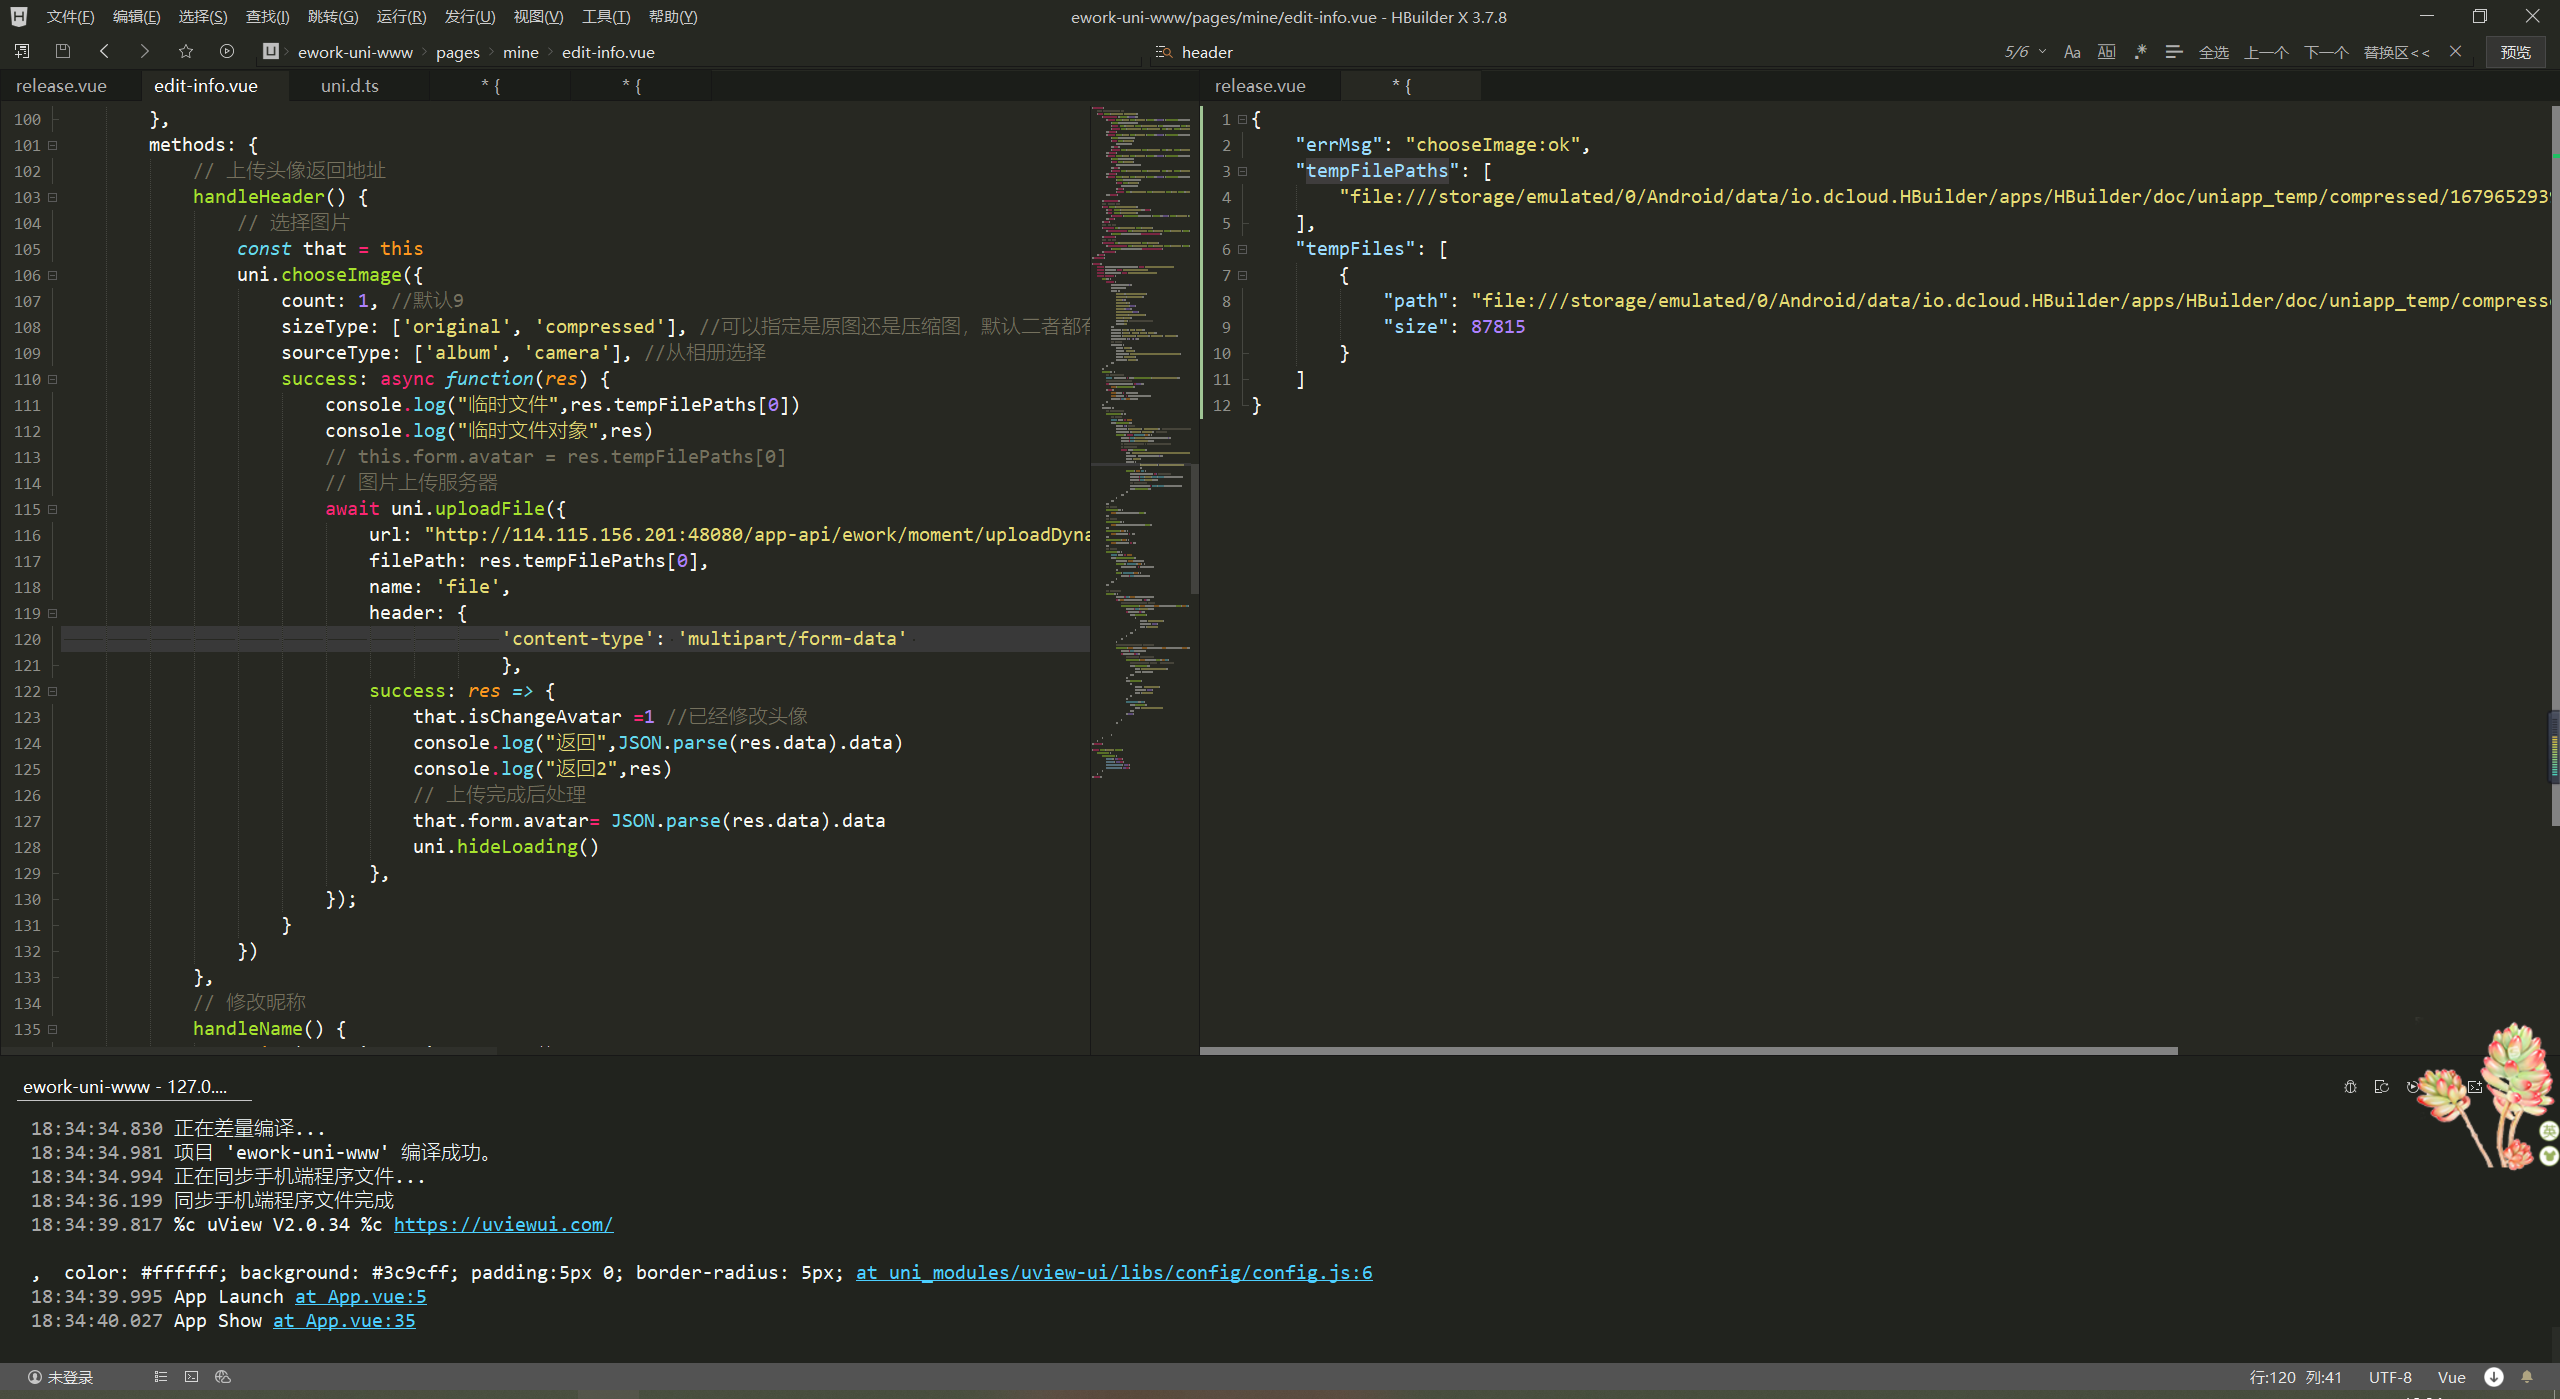Open the terminal icon in the status bar
The height and width of the screenshot is (1399, 2560).
pos(191,1377)
